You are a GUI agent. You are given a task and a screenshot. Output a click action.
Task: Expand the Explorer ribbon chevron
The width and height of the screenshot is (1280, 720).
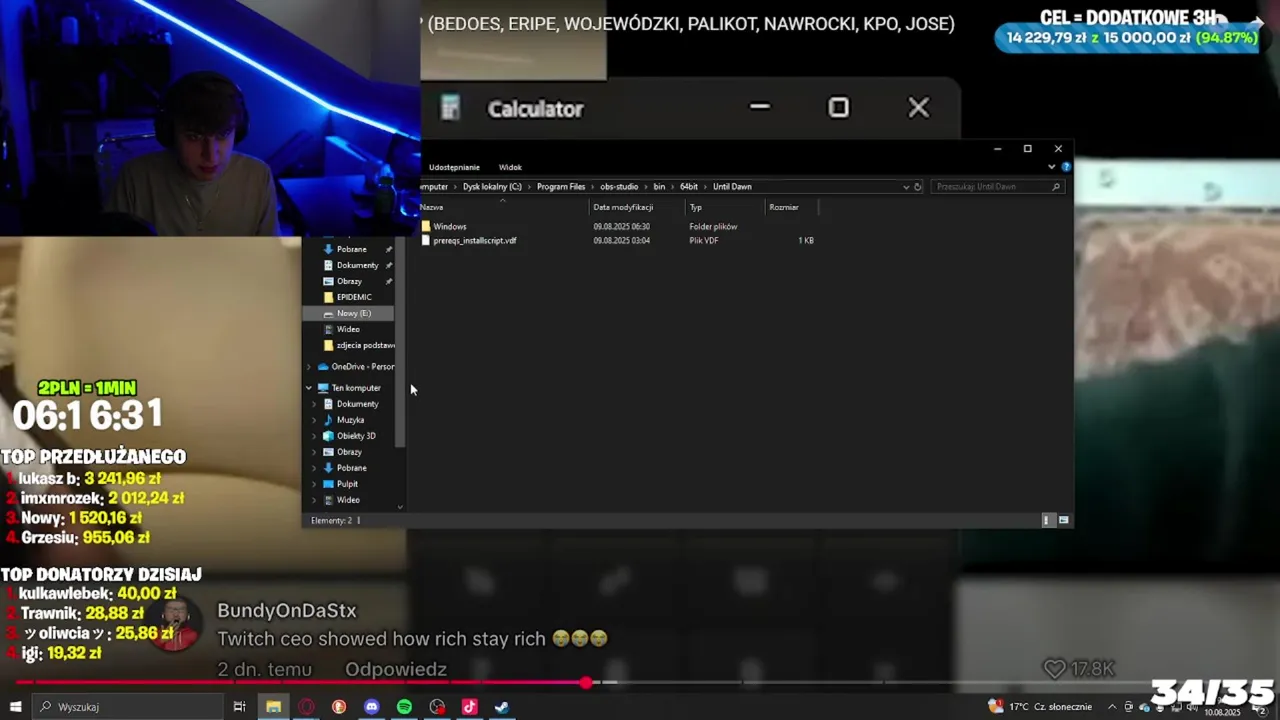point(1052,167)
